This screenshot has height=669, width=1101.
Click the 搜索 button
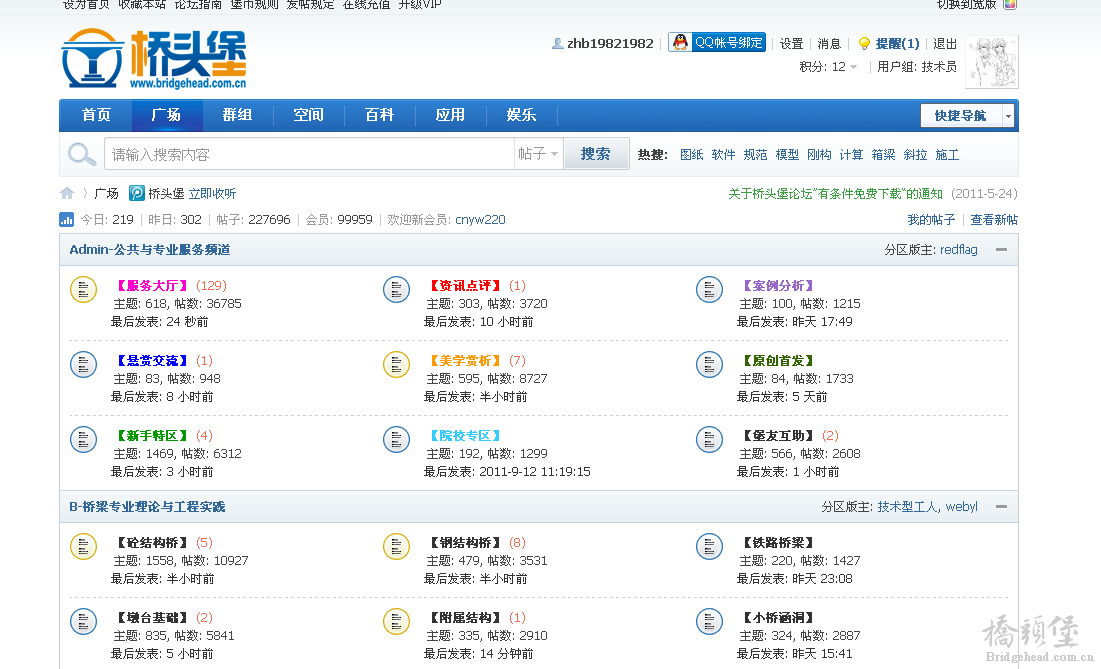point(595,154)
